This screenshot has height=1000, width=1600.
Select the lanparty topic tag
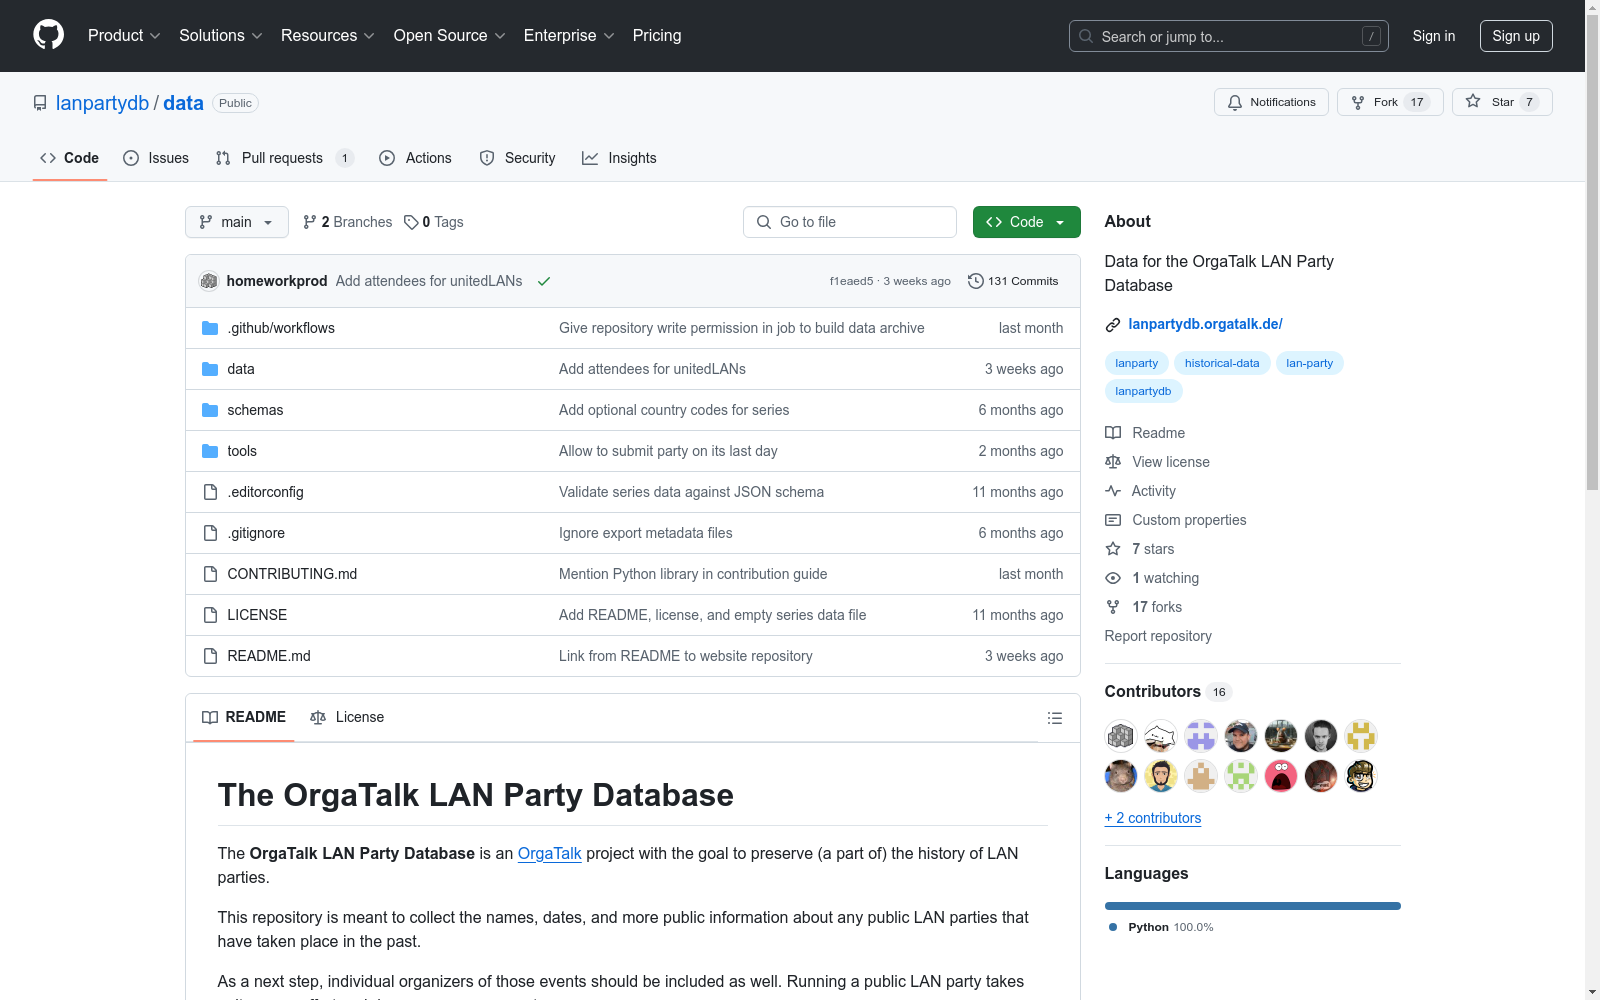[x=1136, y=363]
